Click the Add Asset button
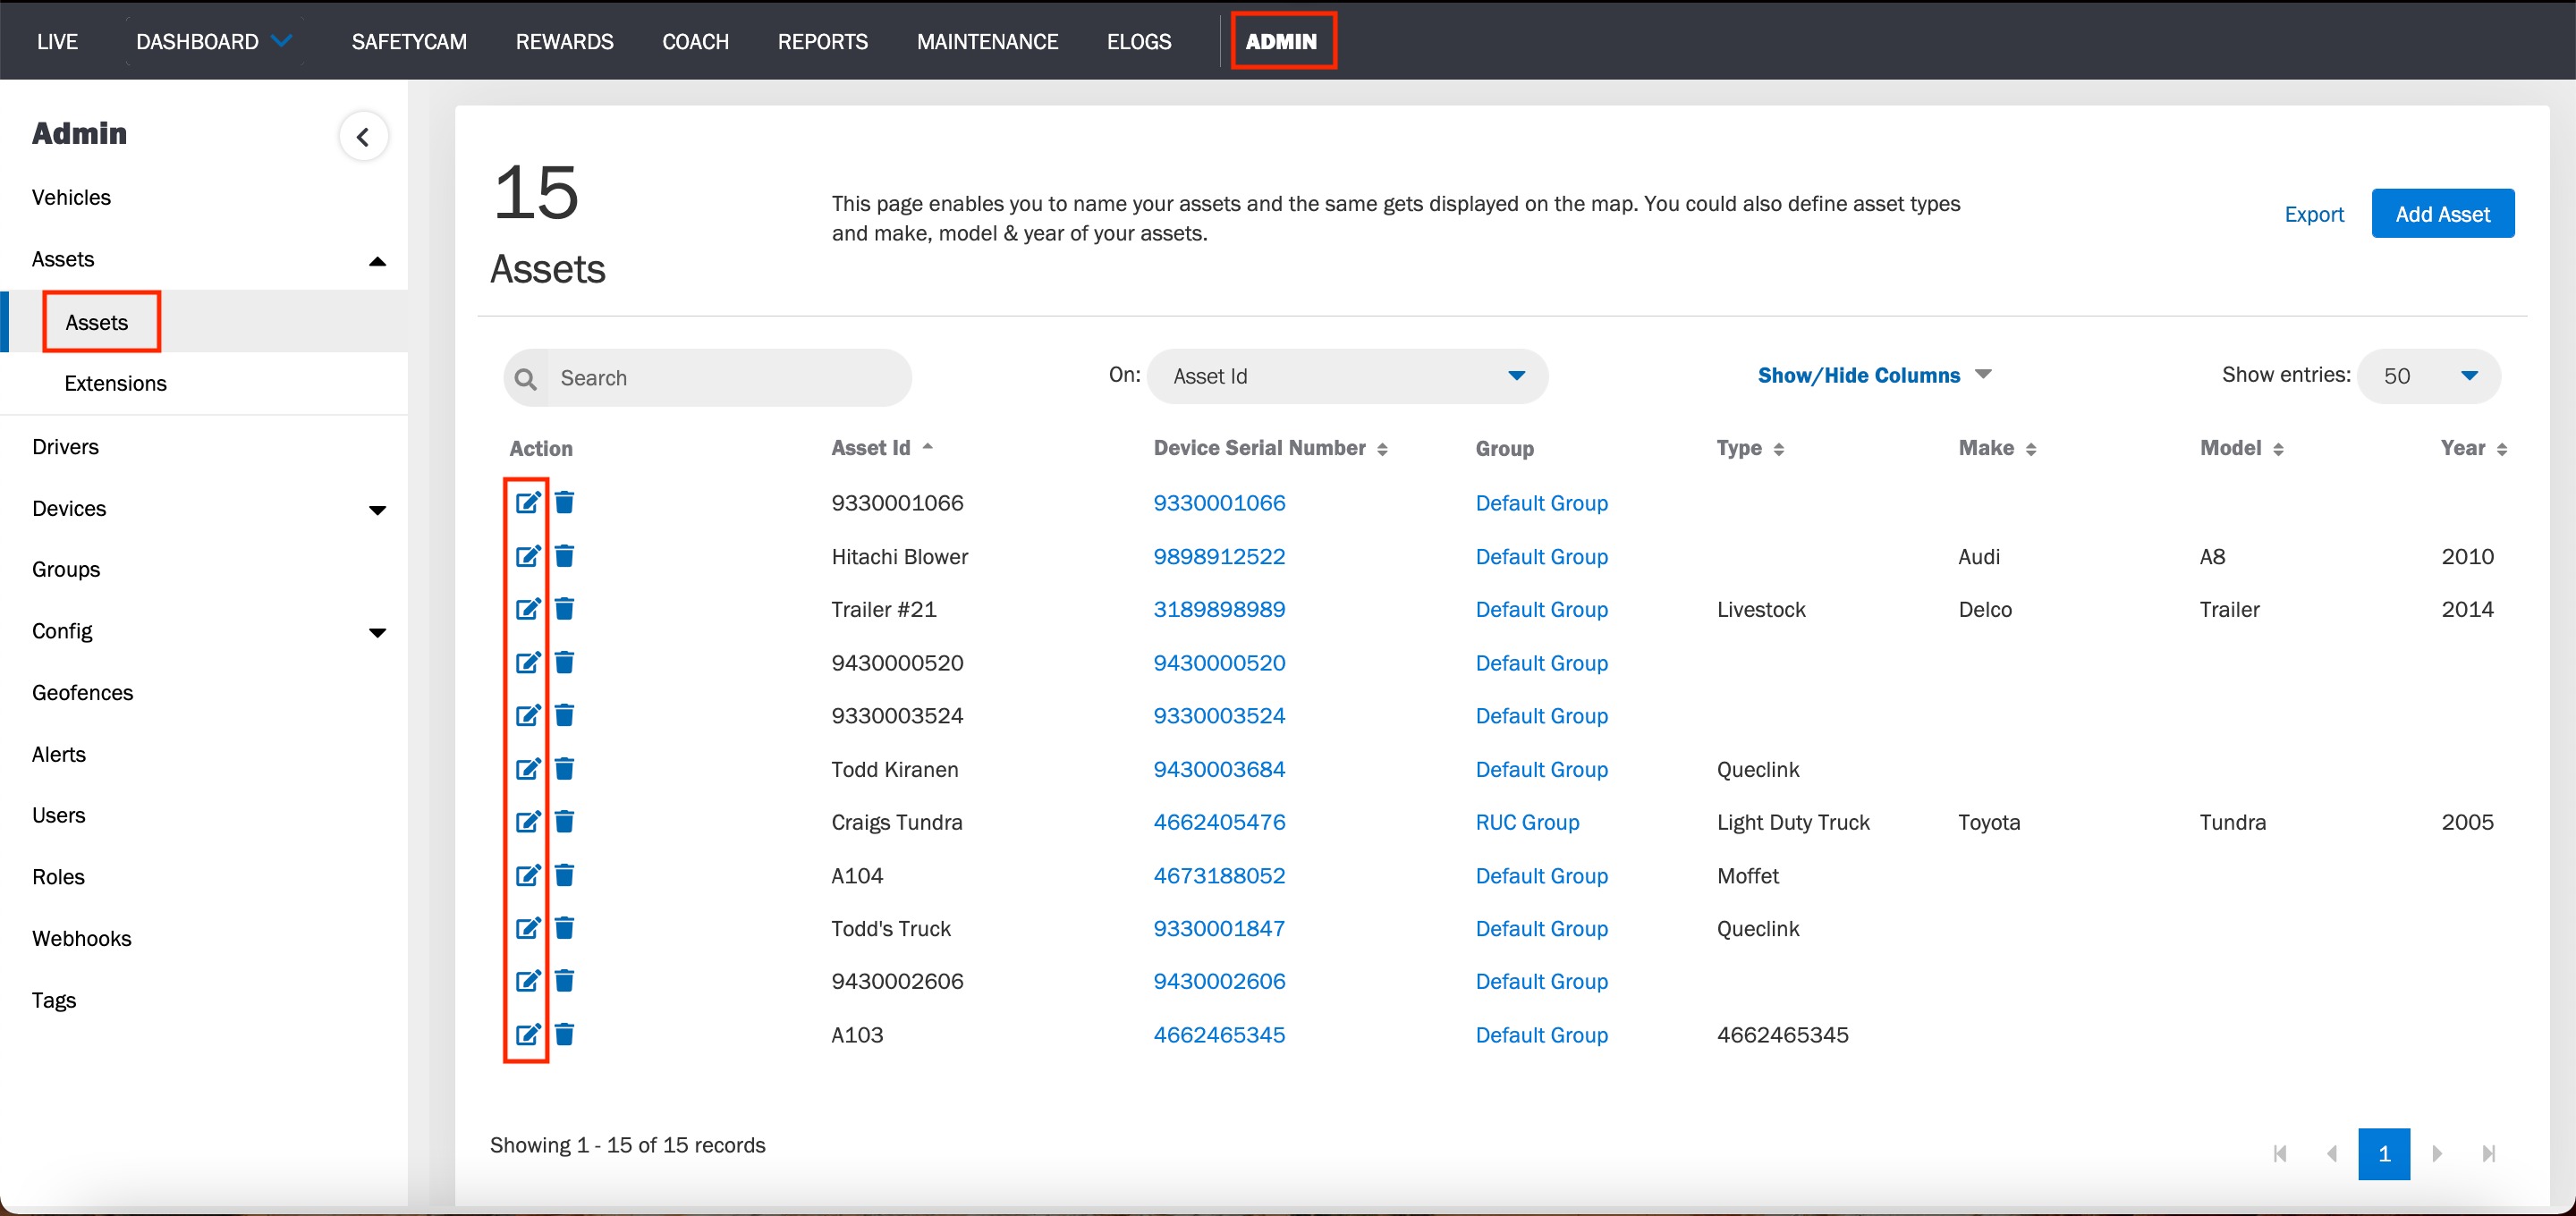The width and height of the screenshot is (2576, 1216). (2443, 214)
